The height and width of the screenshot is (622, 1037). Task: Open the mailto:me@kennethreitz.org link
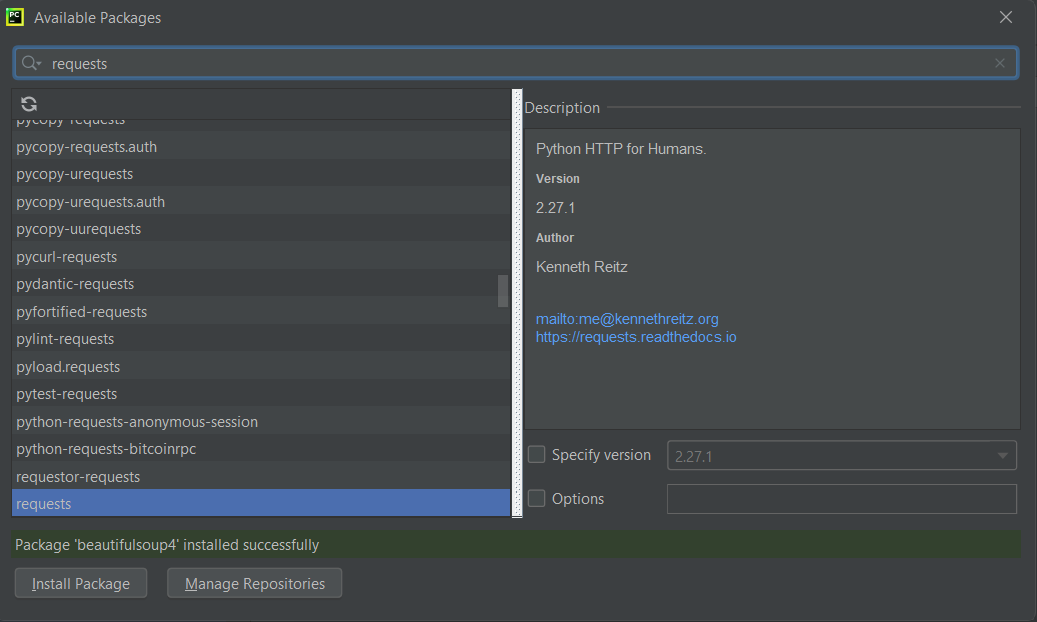[x=627, y=318]
